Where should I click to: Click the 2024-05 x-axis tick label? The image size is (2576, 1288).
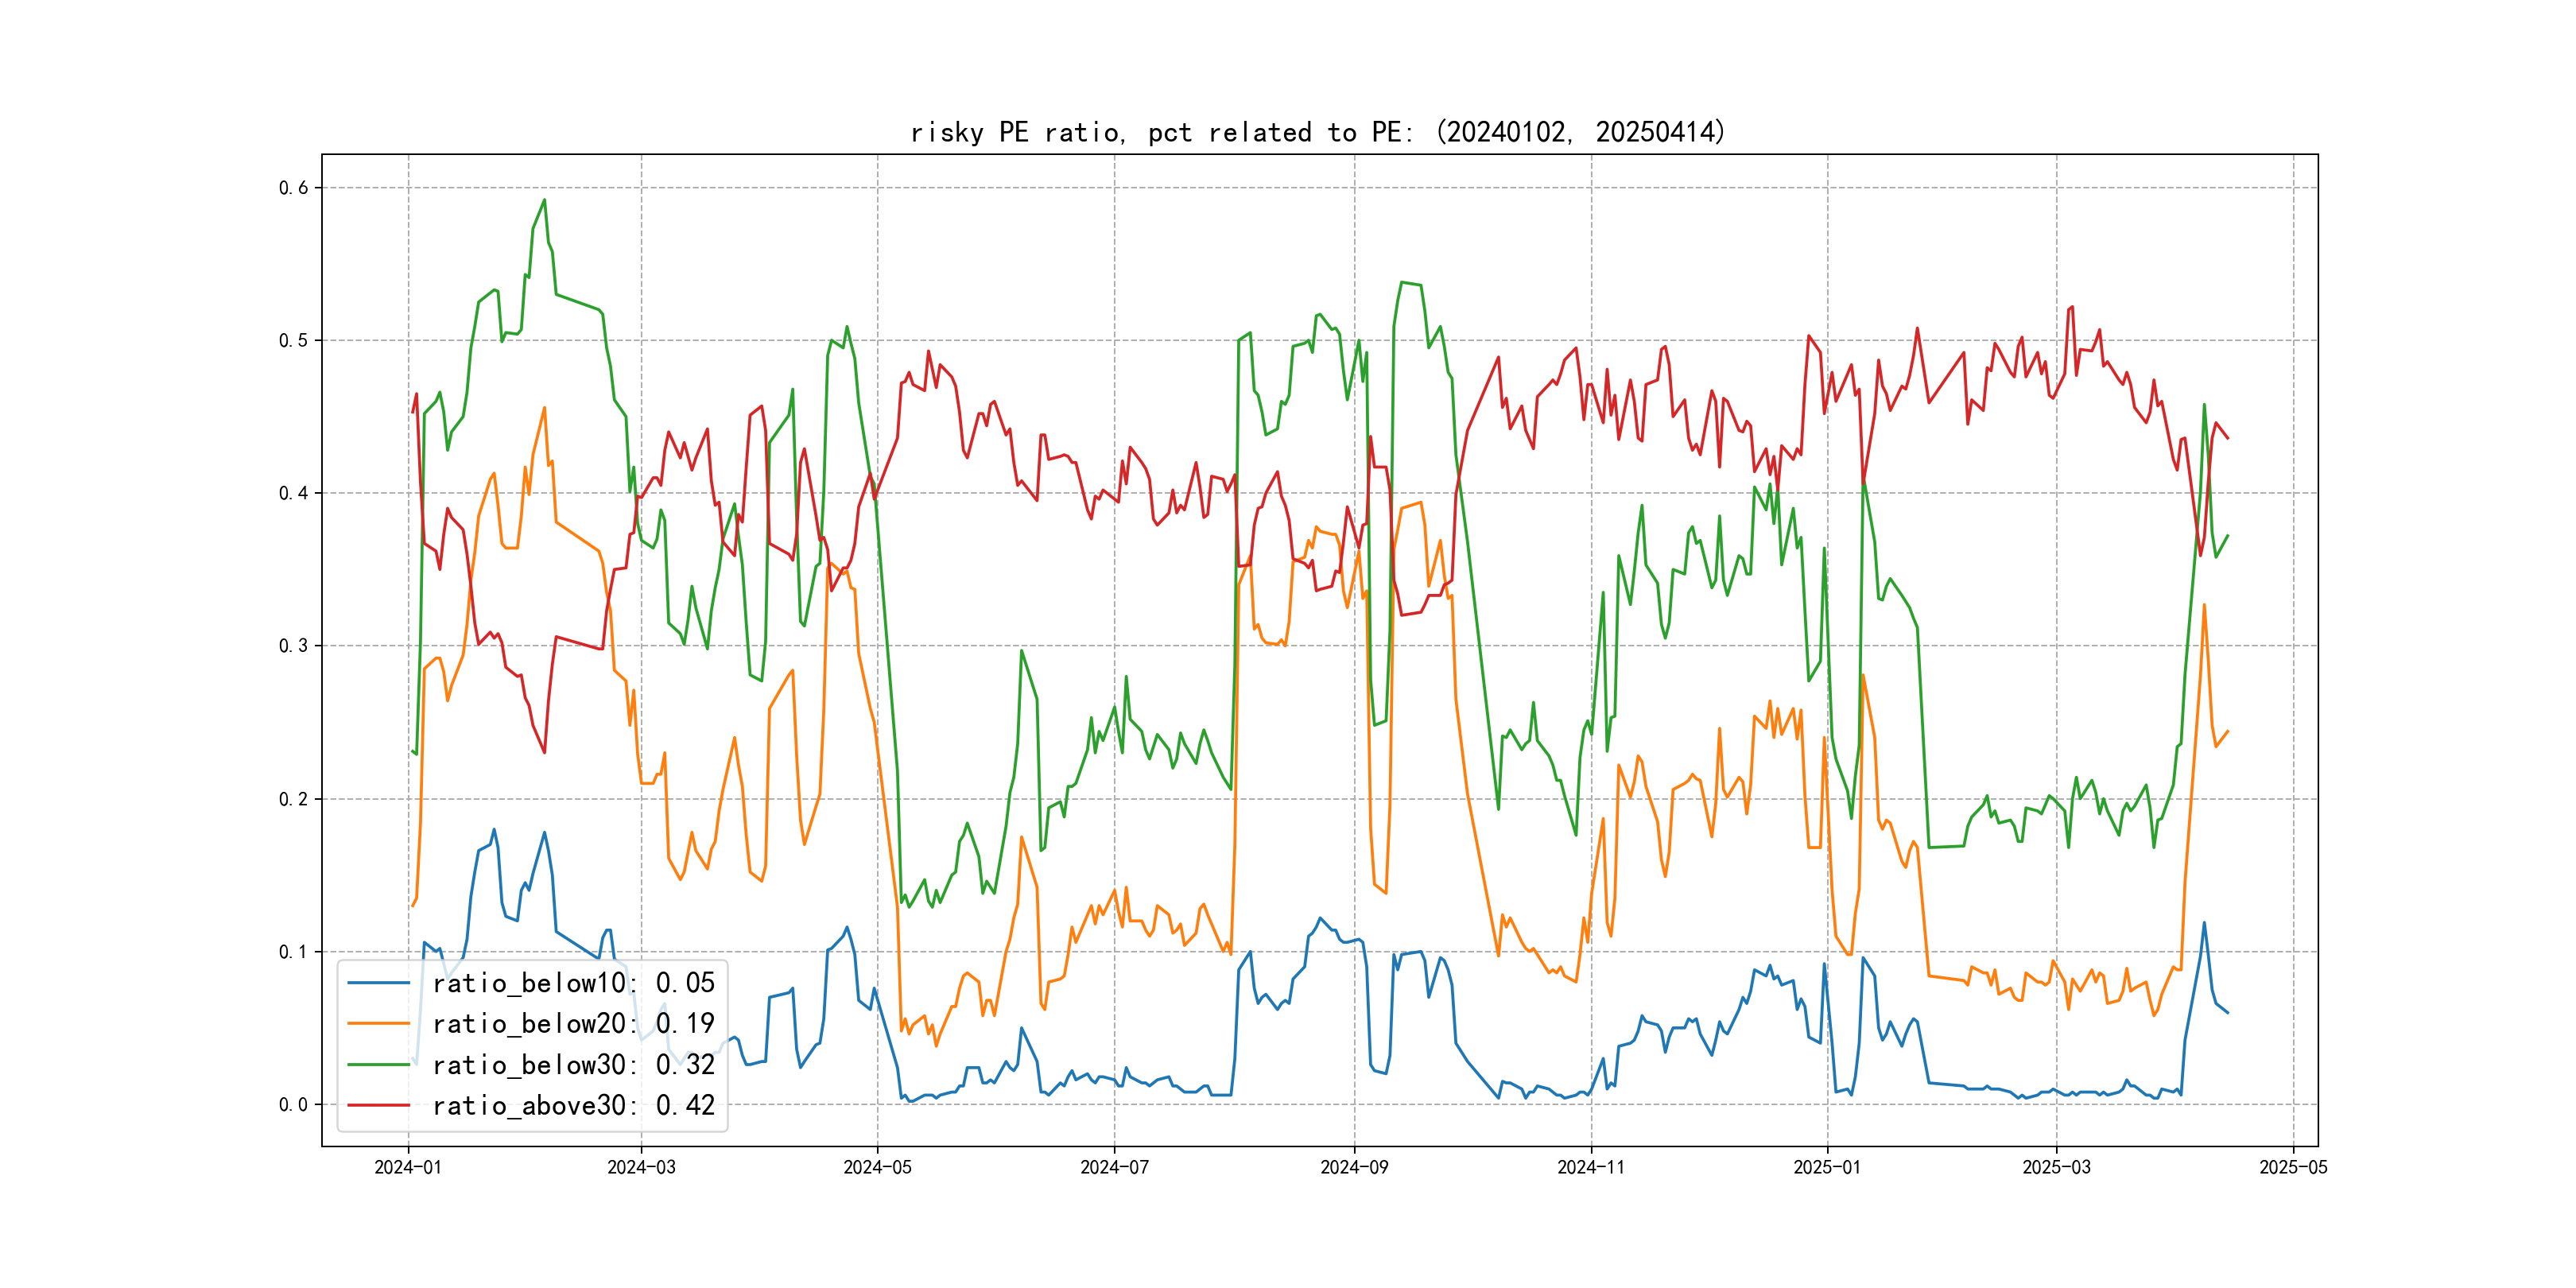pyautogui.click(x=877, y=1167)
